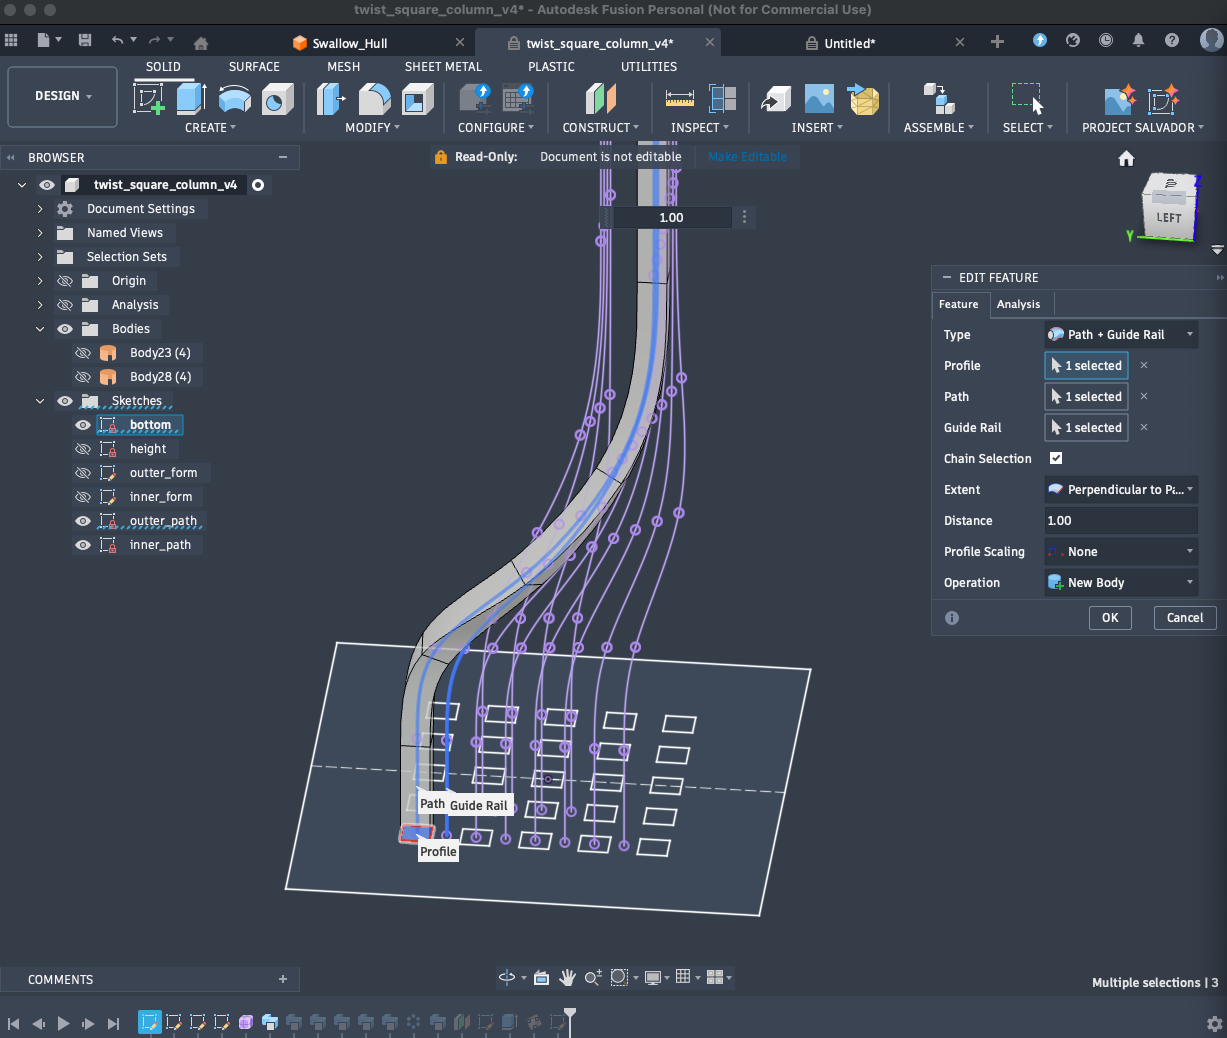1227x1038 pixels.
Task: Open the SURFACE workspace tab
Action: (254, 67)
